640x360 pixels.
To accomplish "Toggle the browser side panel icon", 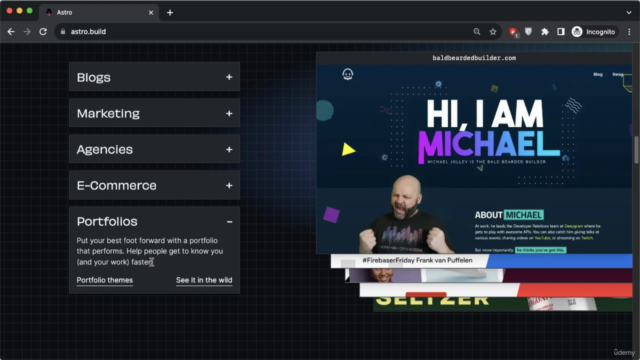I will [x=561, y=32].
